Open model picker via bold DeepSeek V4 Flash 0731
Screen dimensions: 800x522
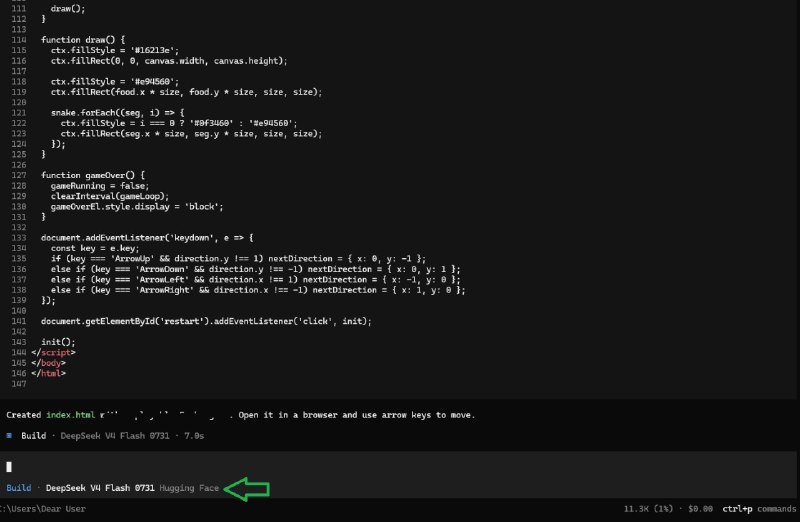point(100,488)
